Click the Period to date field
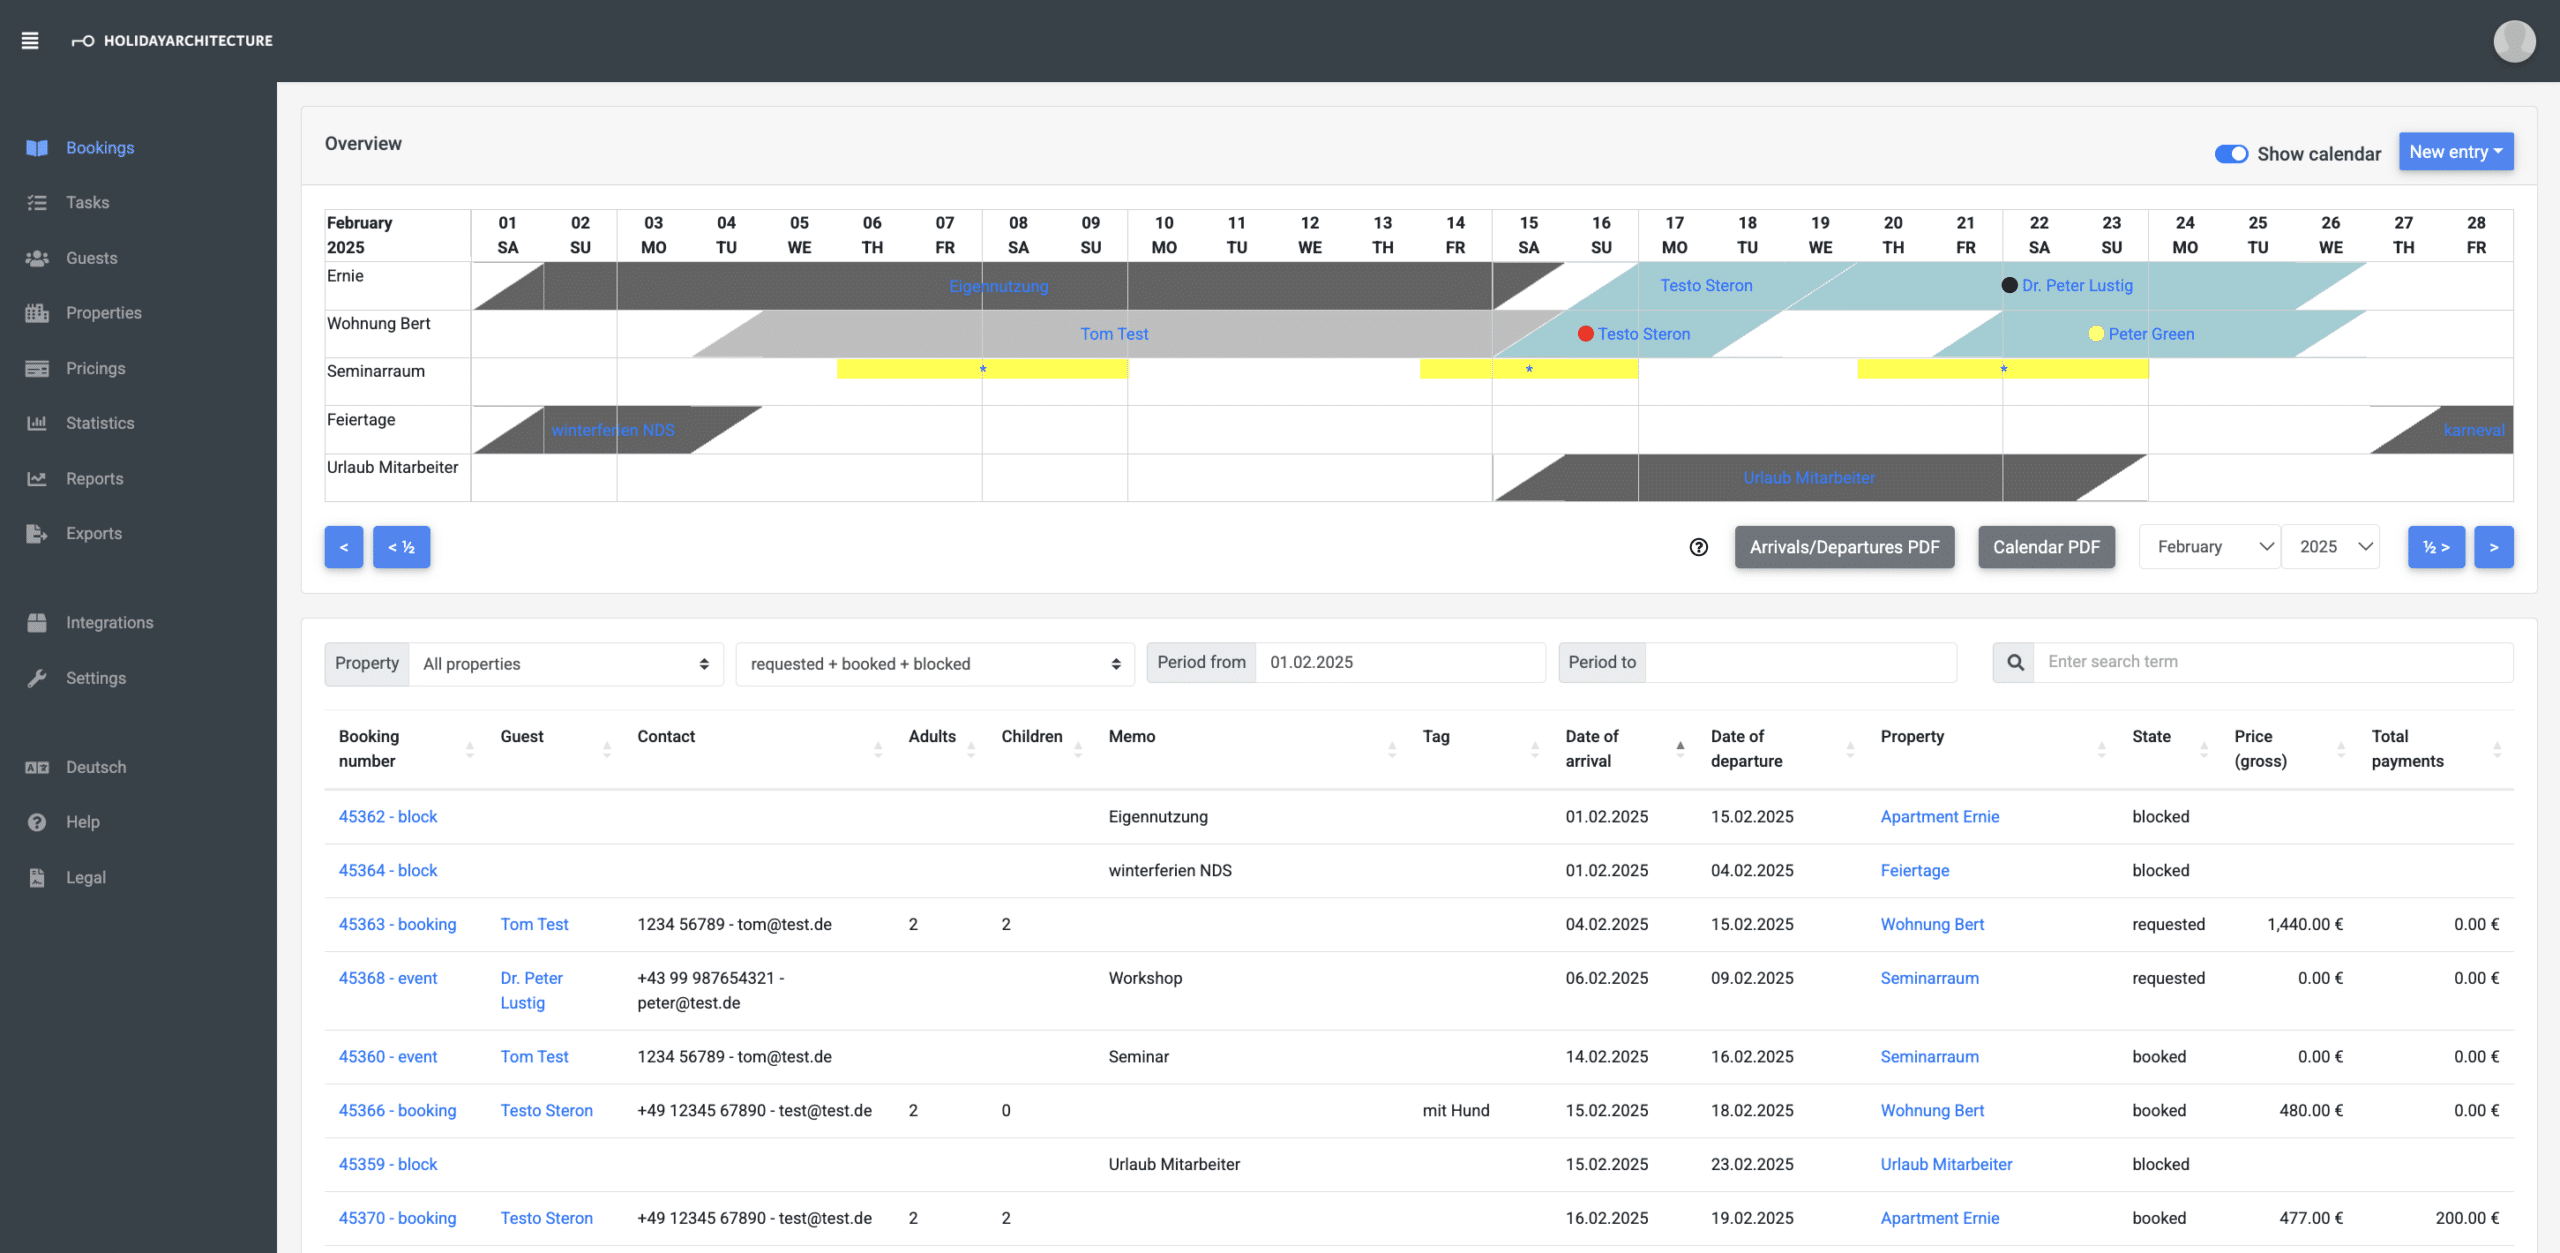Screen dimensions: 2560x1253 pyautogui.click(x=1799, y=662)
